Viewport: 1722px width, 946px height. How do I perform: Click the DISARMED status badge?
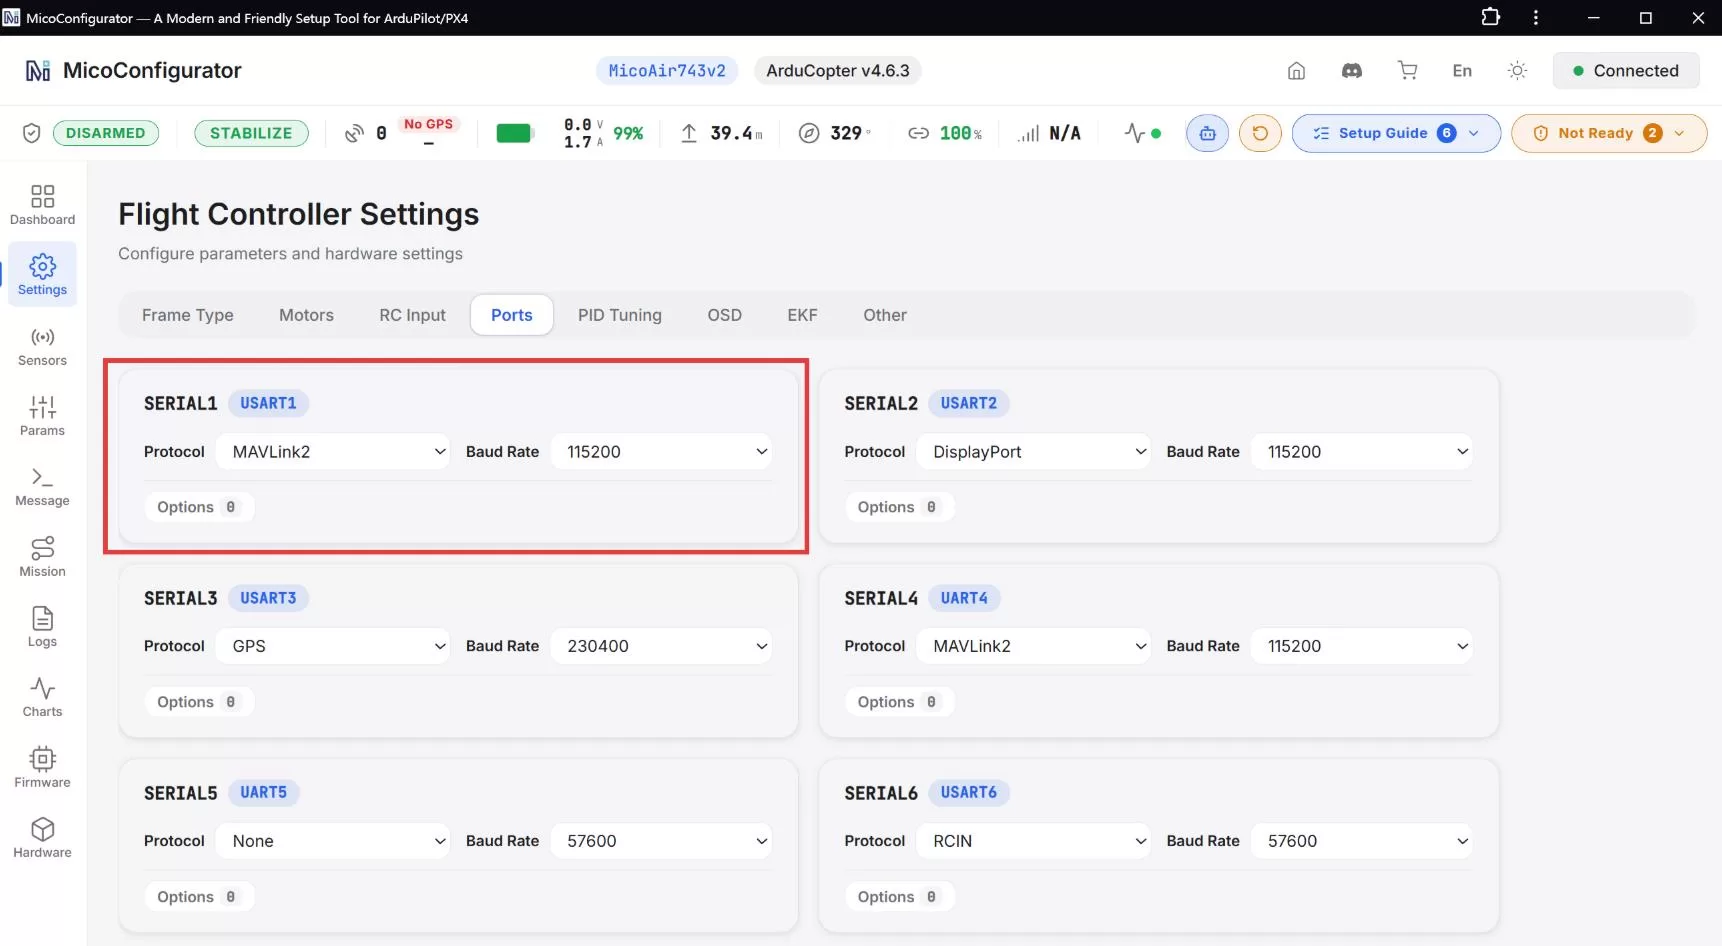[106, 133]
